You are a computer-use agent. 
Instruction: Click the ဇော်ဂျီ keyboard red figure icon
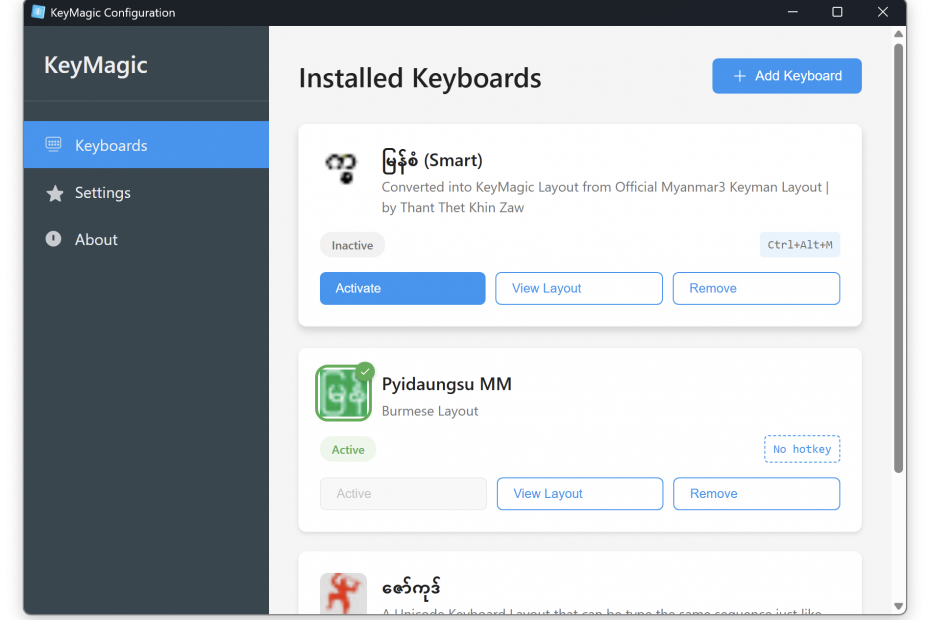point(343,593)
